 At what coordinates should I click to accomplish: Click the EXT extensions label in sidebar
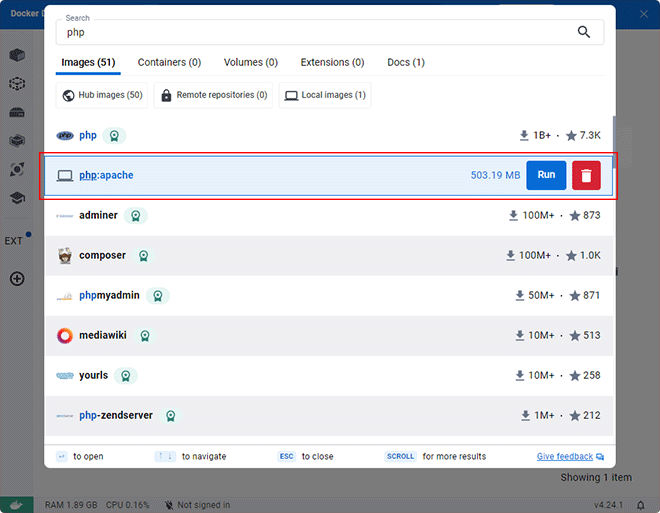(13, 241)
